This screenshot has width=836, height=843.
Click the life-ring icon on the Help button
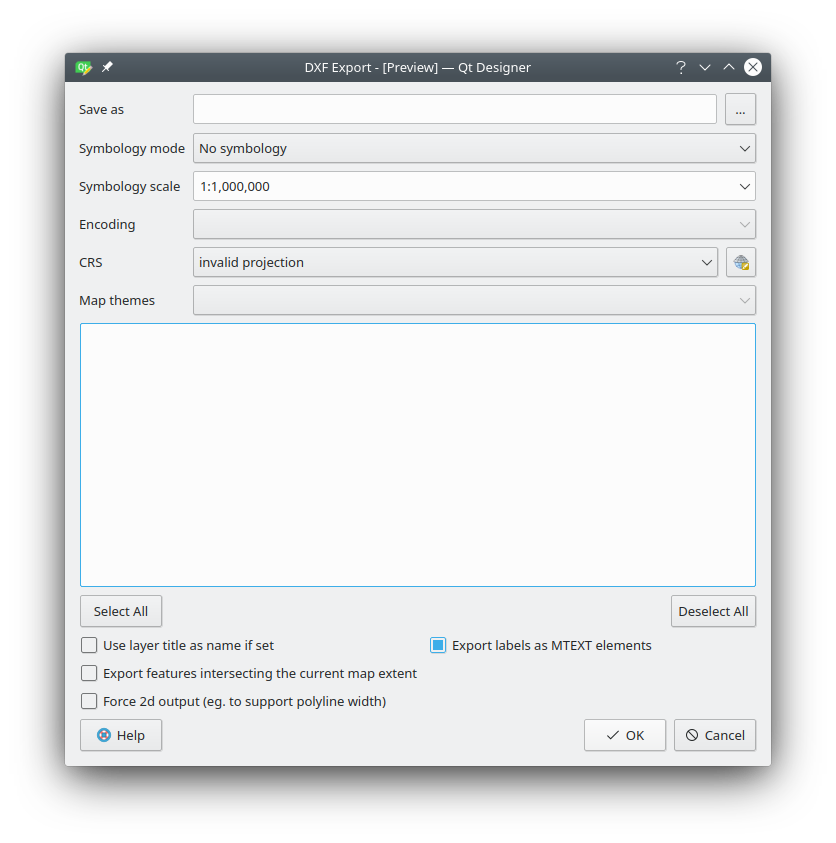[103, 735]
